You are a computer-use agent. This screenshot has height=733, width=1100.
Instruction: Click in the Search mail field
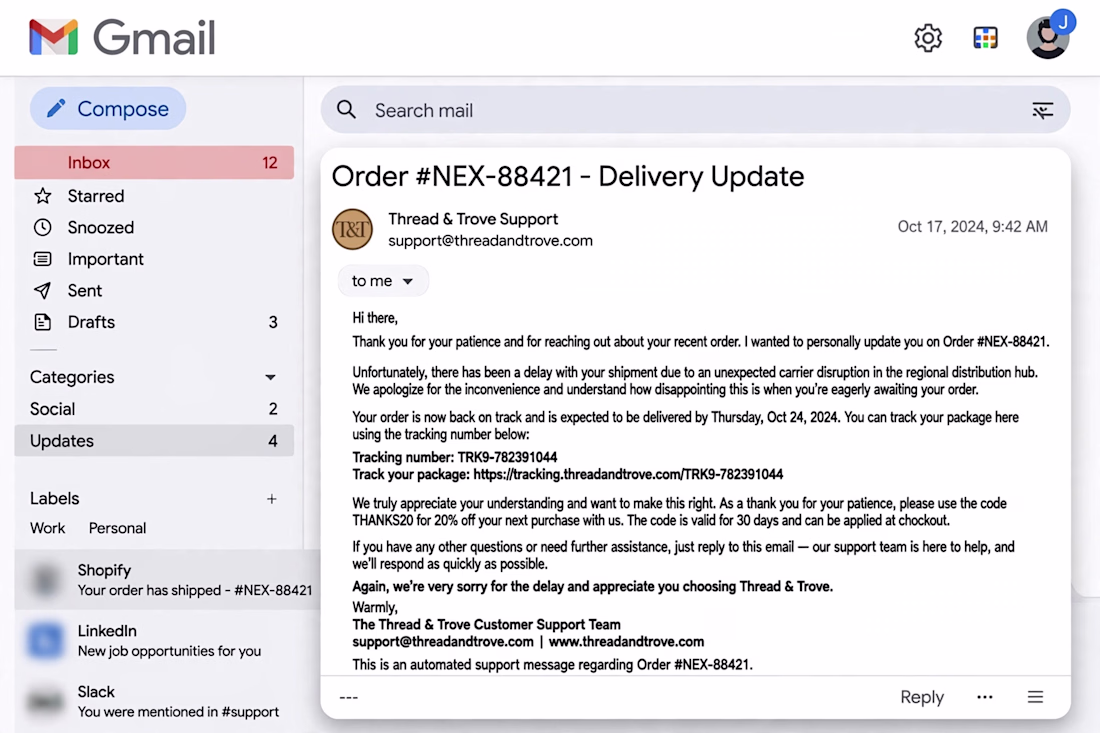pyautogui.click(x=695, y=110)
